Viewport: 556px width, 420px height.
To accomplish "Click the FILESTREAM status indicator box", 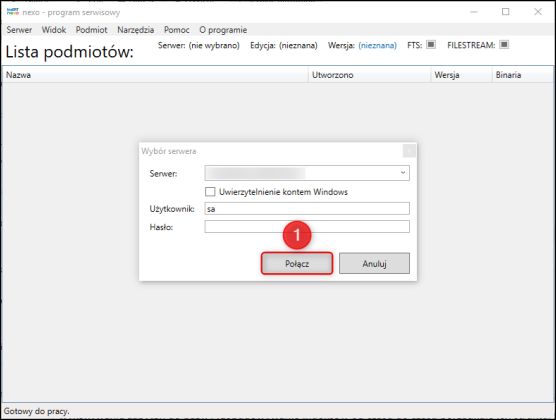I will pos(504,45).
